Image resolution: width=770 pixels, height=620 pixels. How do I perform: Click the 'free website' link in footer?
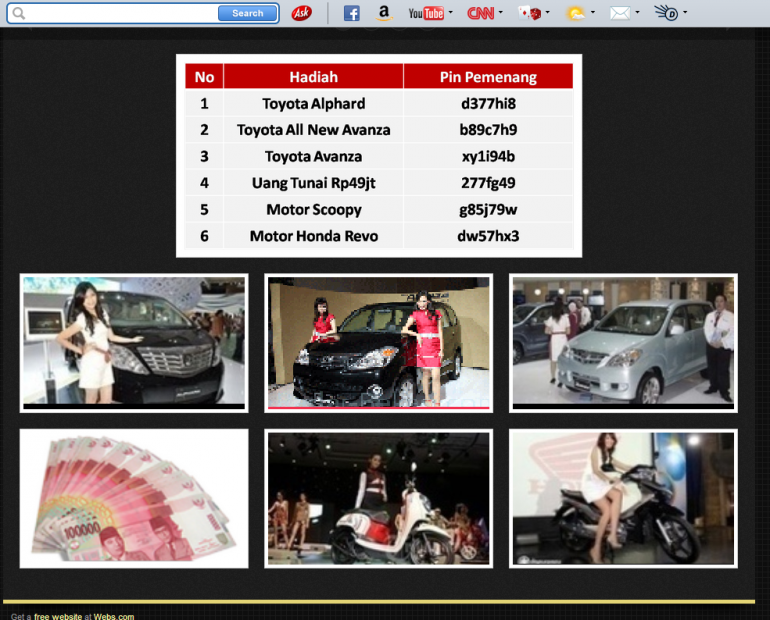coord(58,617)
